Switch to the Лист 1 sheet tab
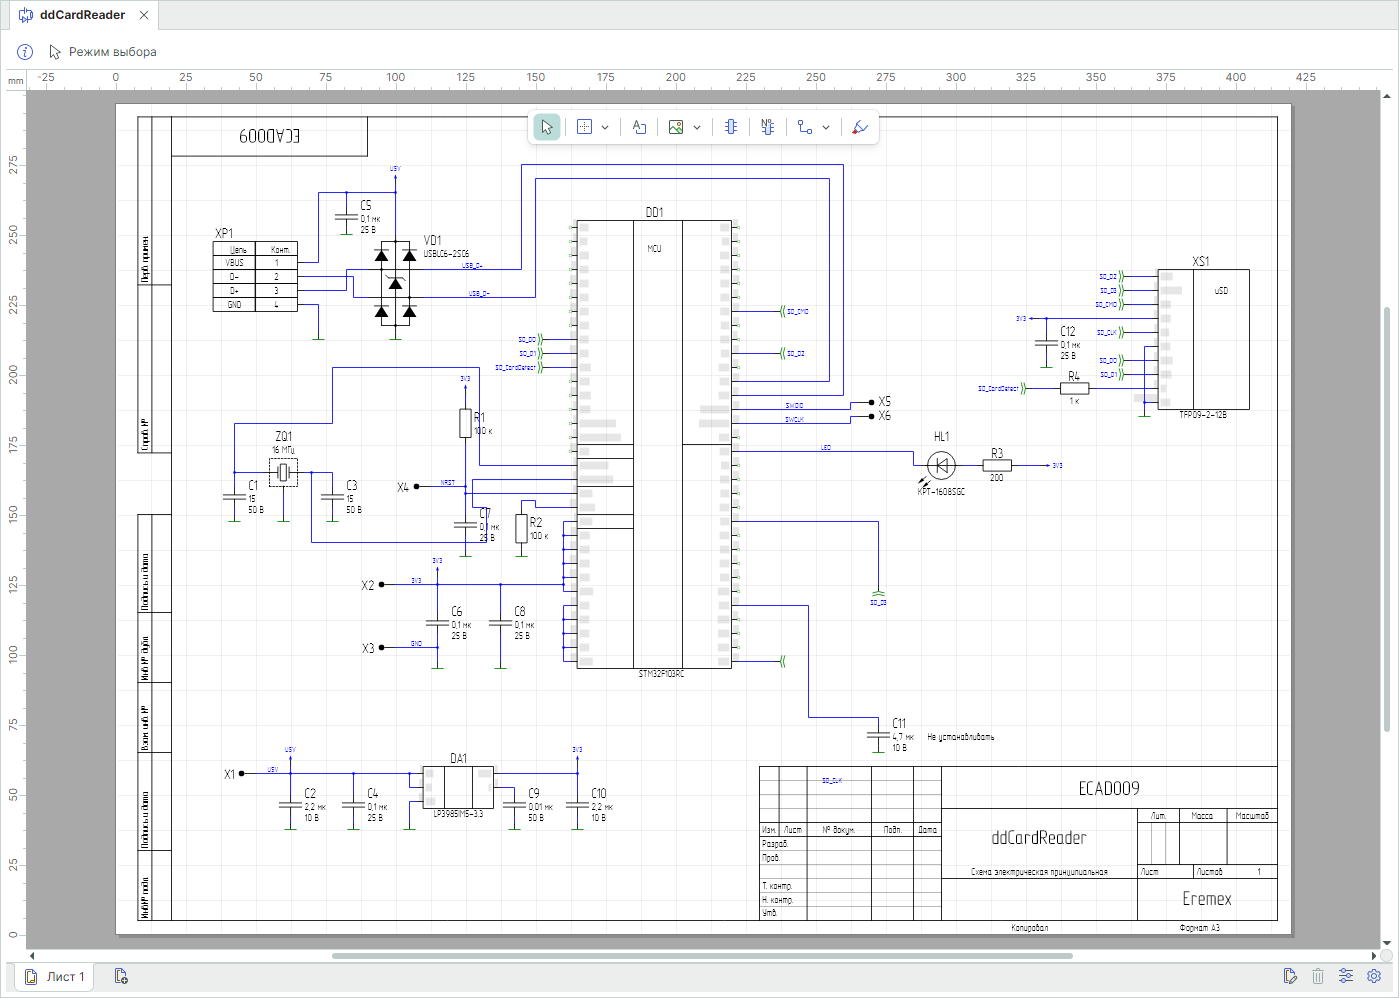This screenshot has height=998, width=1399. pyautogui.click(x=56, y=977)
